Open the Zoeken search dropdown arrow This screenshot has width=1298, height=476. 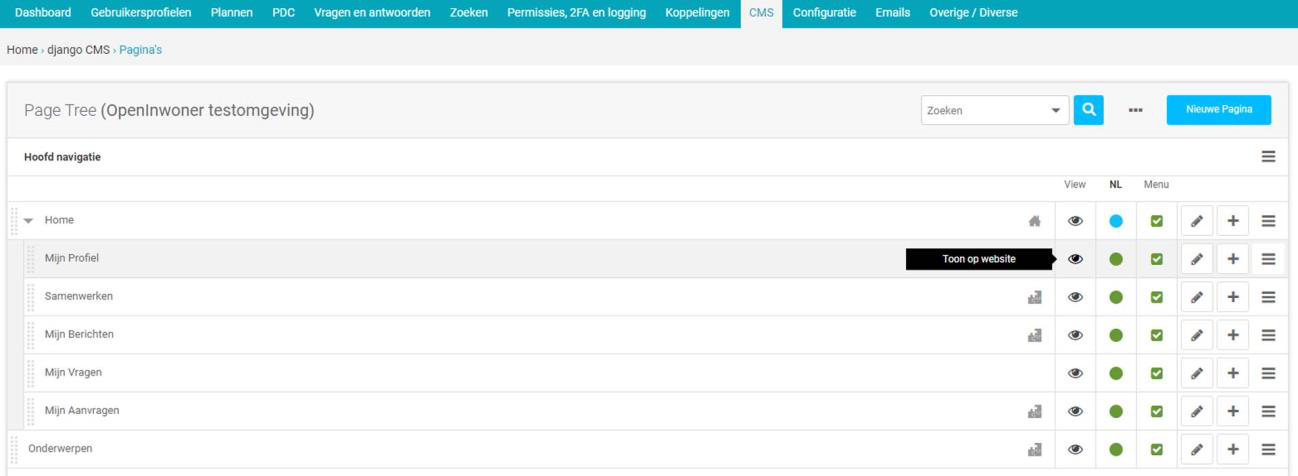pyautogui.click(x=1056, y=111)
